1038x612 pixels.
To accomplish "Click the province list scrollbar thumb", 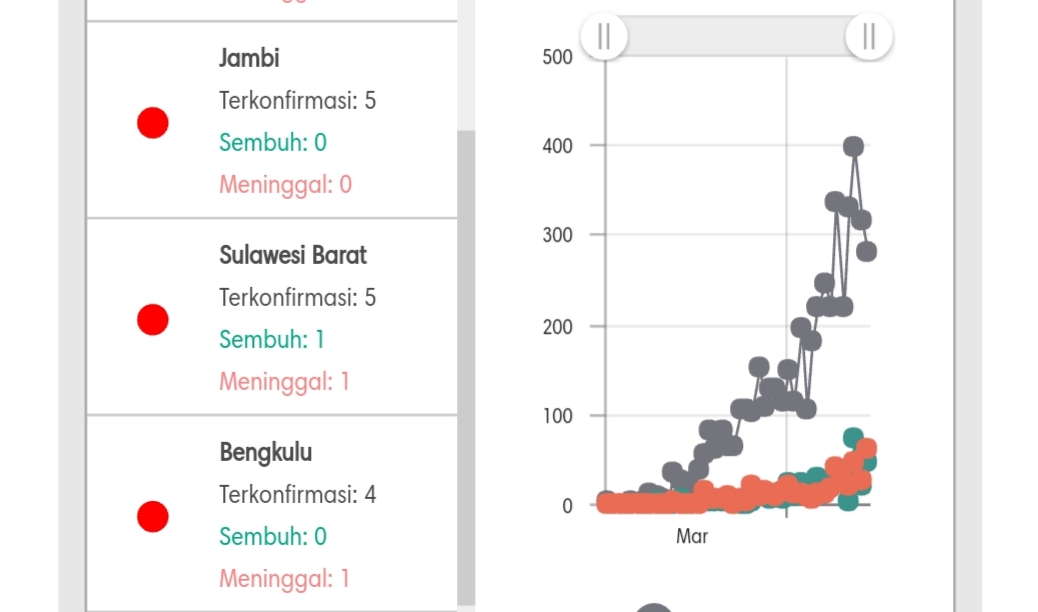I will (x=466, y=368).
